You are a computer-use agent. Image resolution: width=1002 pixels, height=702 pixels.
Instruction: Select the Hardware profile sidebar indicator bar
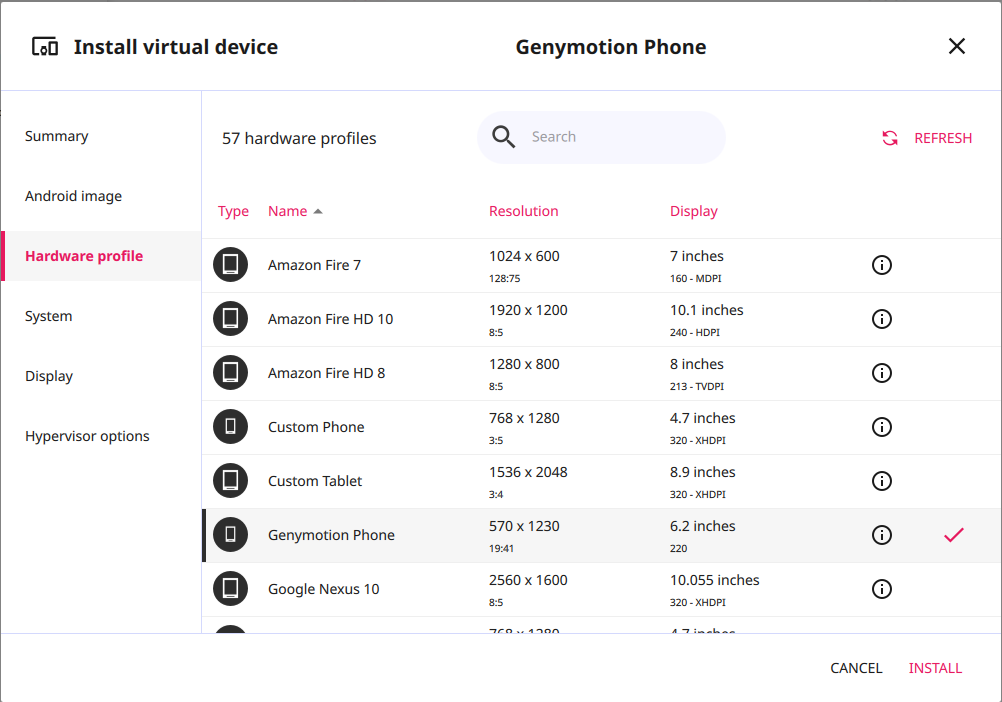coord(3,256)
